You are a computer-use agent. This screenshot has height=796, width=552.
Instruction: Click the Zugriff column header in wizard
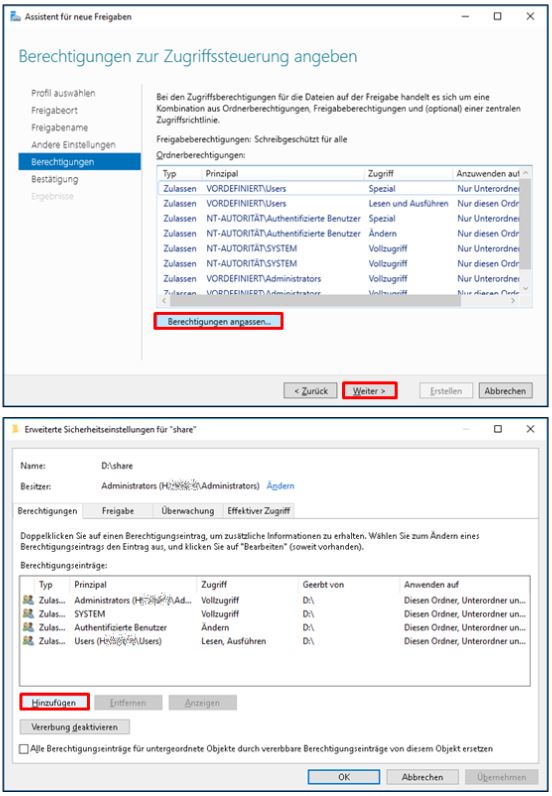[408, 174]
